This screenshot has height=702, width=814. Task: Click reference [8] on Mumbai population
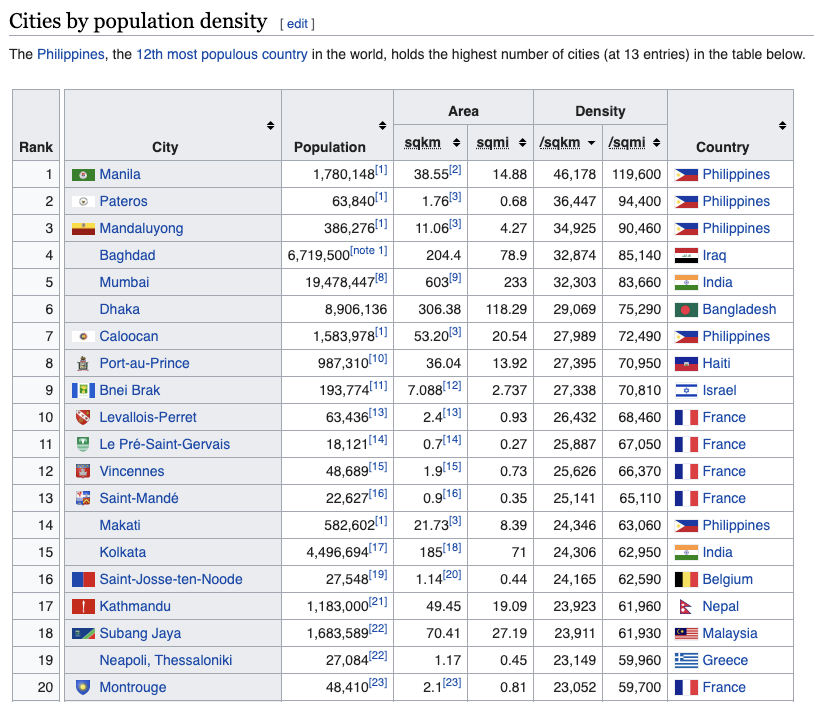[x=381, y=278]
